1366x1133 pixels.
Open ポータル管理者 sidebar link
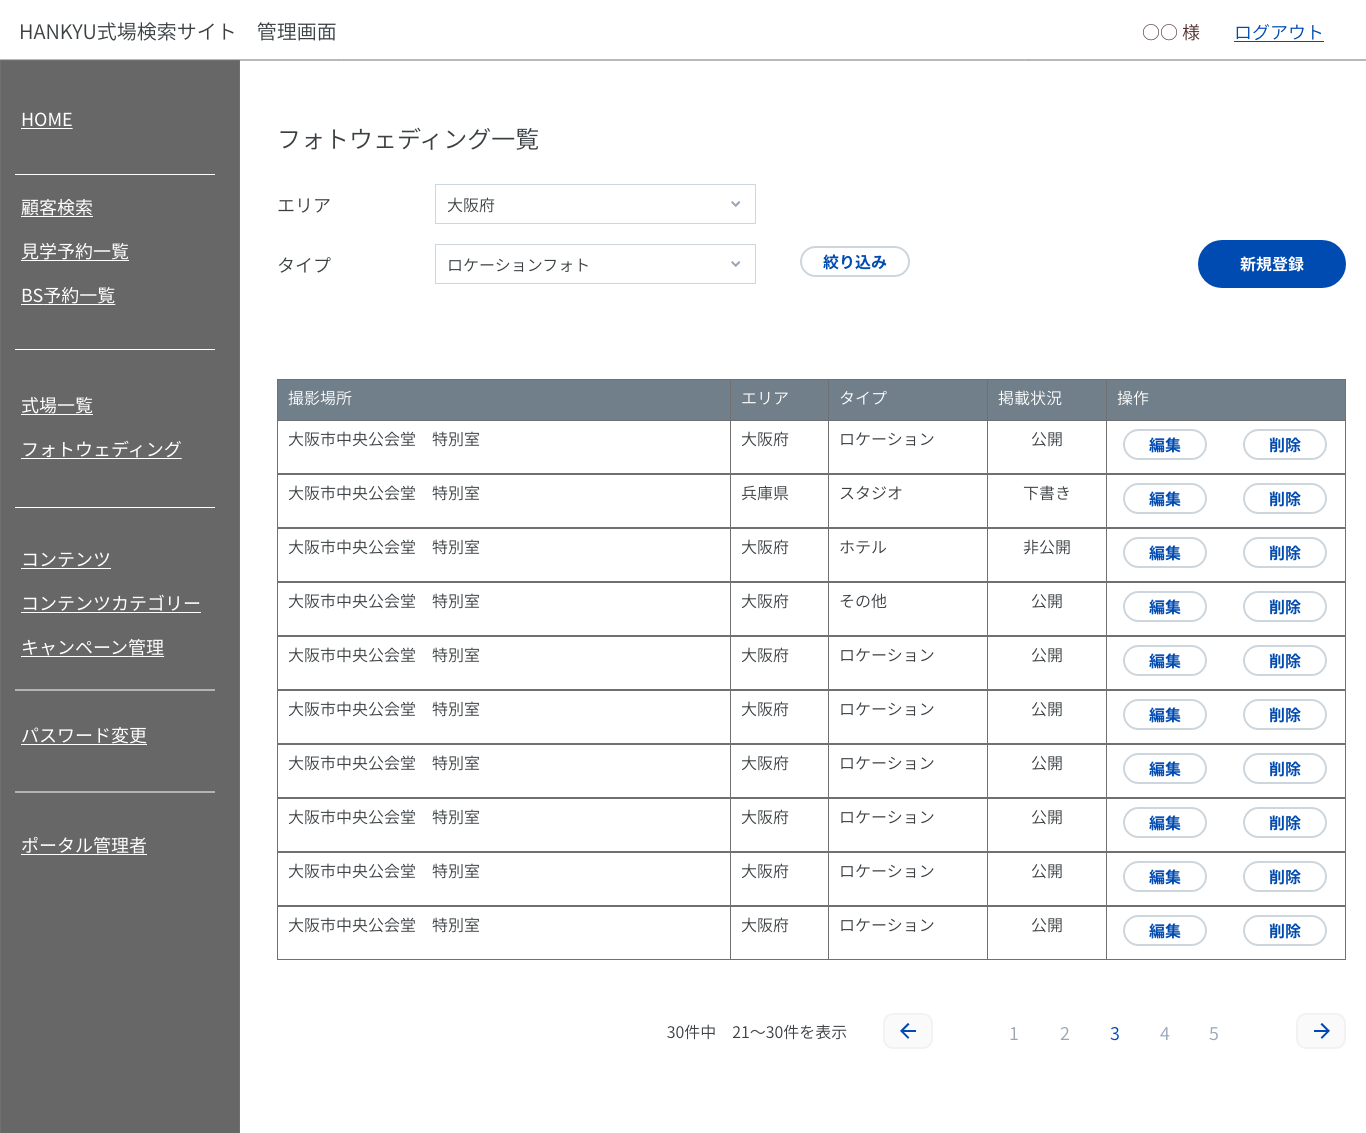84,846
